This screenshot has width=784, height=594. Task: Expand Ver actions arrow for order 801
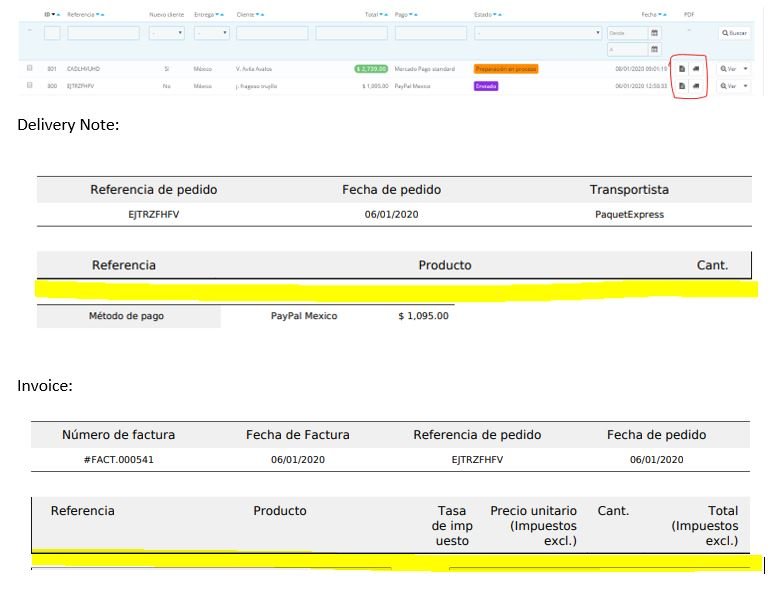click(x=746, y=69)
